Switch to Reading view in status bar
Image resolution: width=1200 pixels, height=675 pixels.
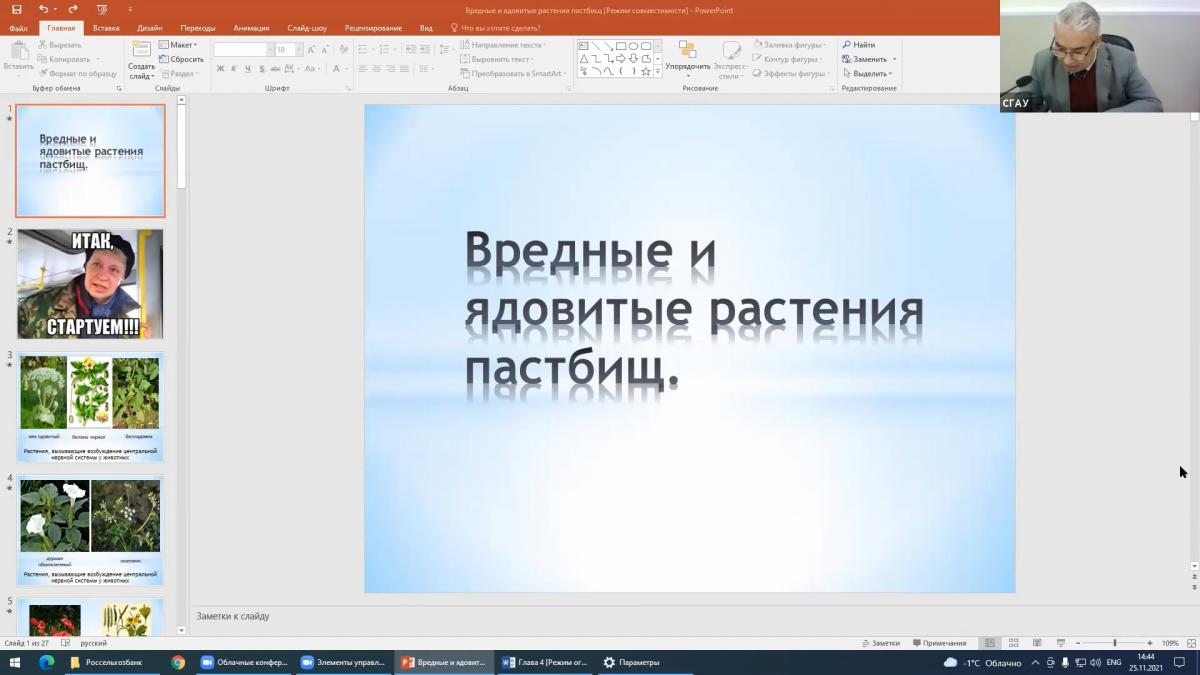click(1036, 643)
